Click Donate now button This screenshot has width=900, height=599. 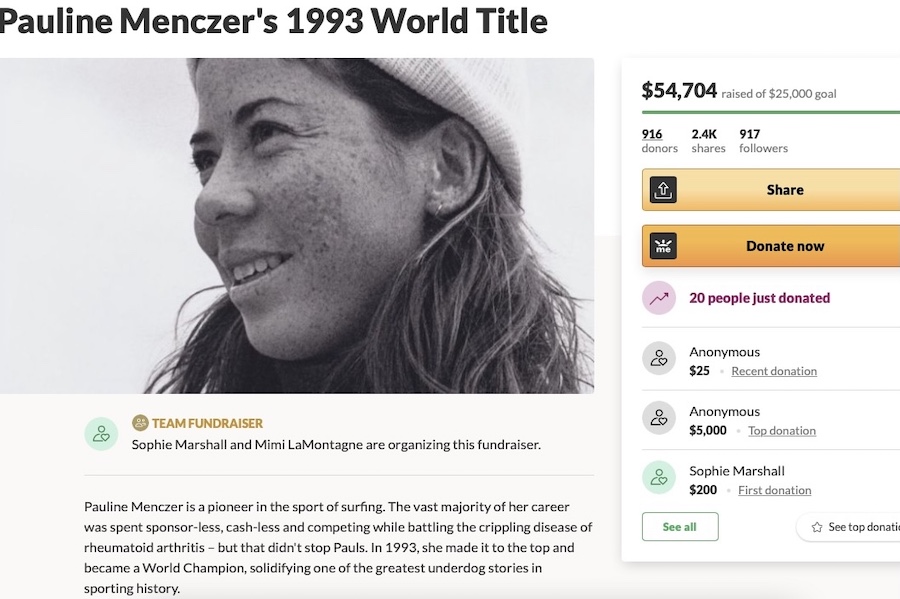pyautogui.click(x=771, y=246)
